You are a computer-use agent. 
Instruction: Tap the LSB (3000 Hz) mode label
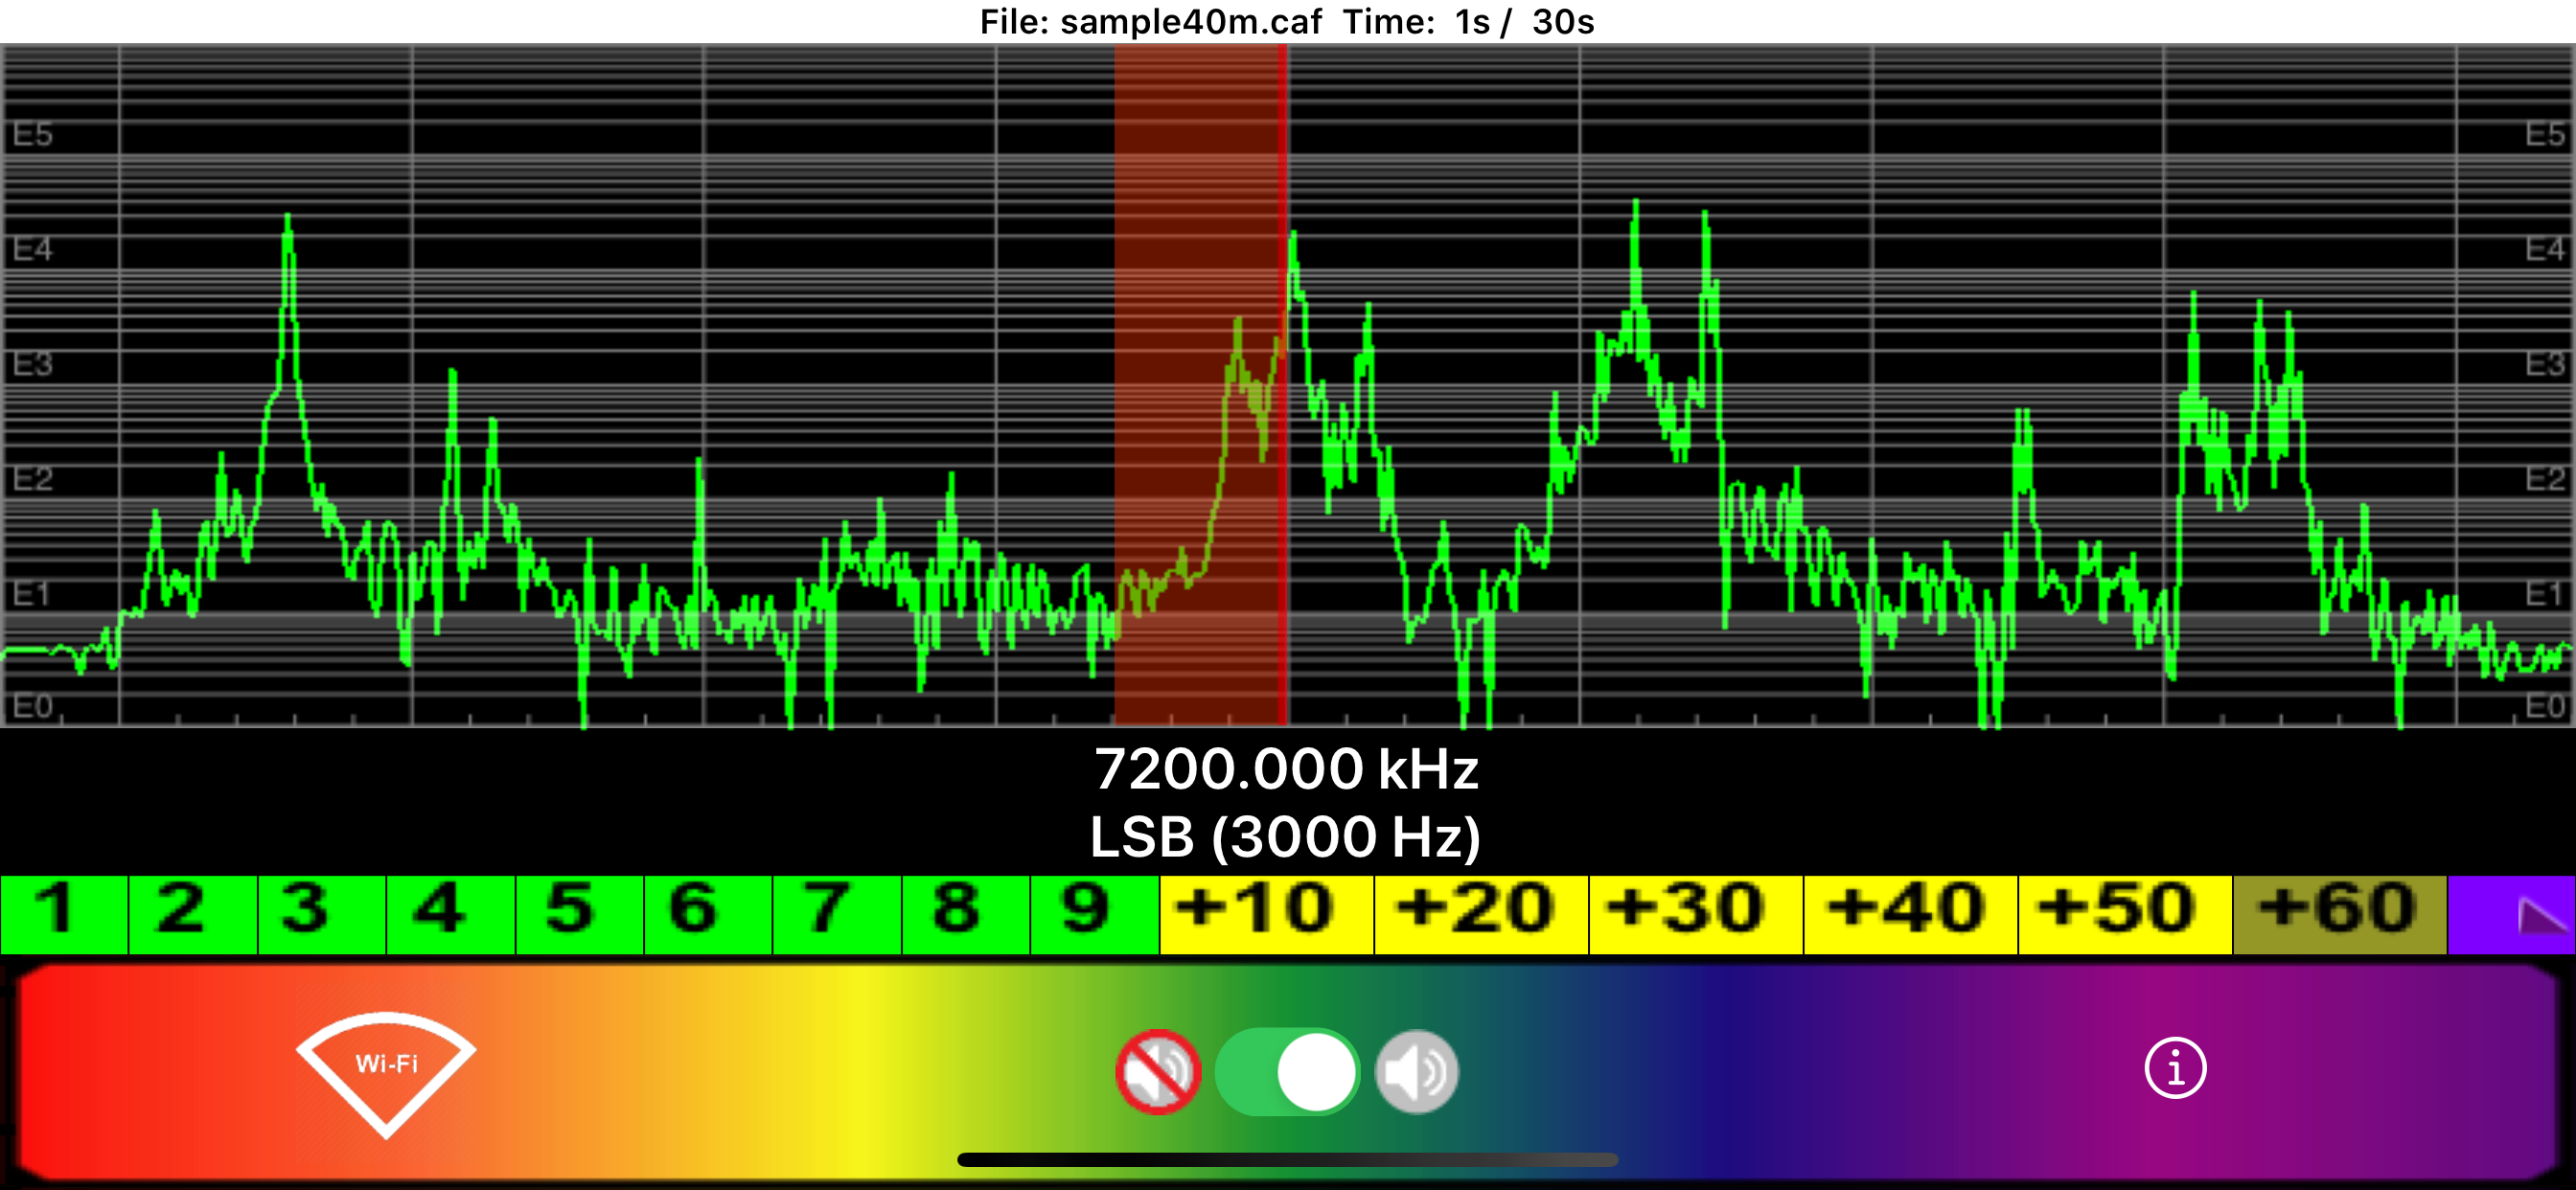point(1287,836)
